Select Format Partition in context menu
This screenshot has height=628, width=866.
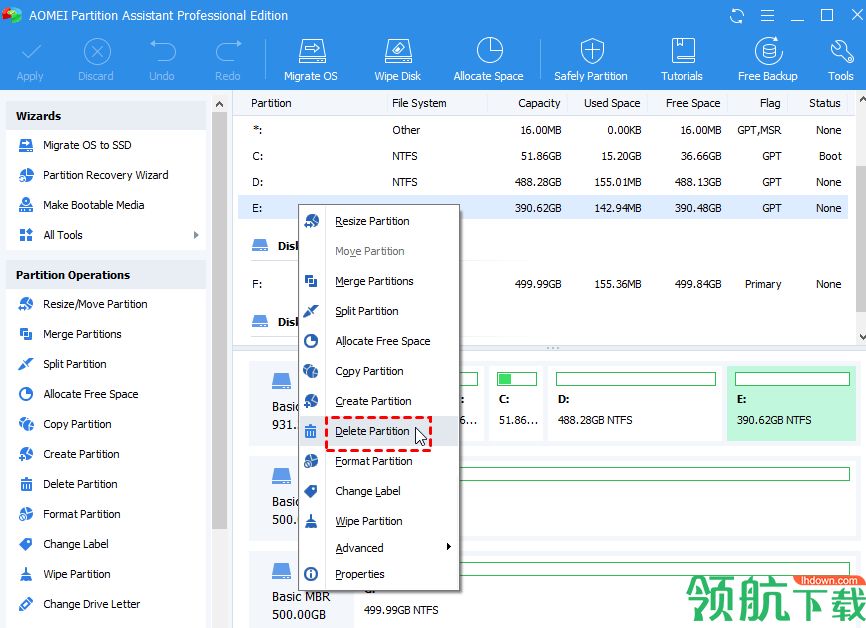pos(373,461)
